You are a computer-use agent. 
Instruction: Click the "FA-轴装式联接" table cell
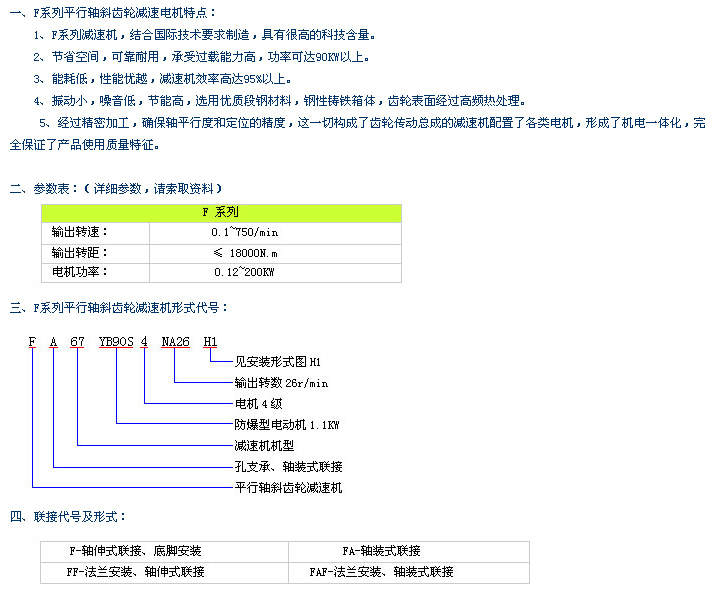(381, 551)
